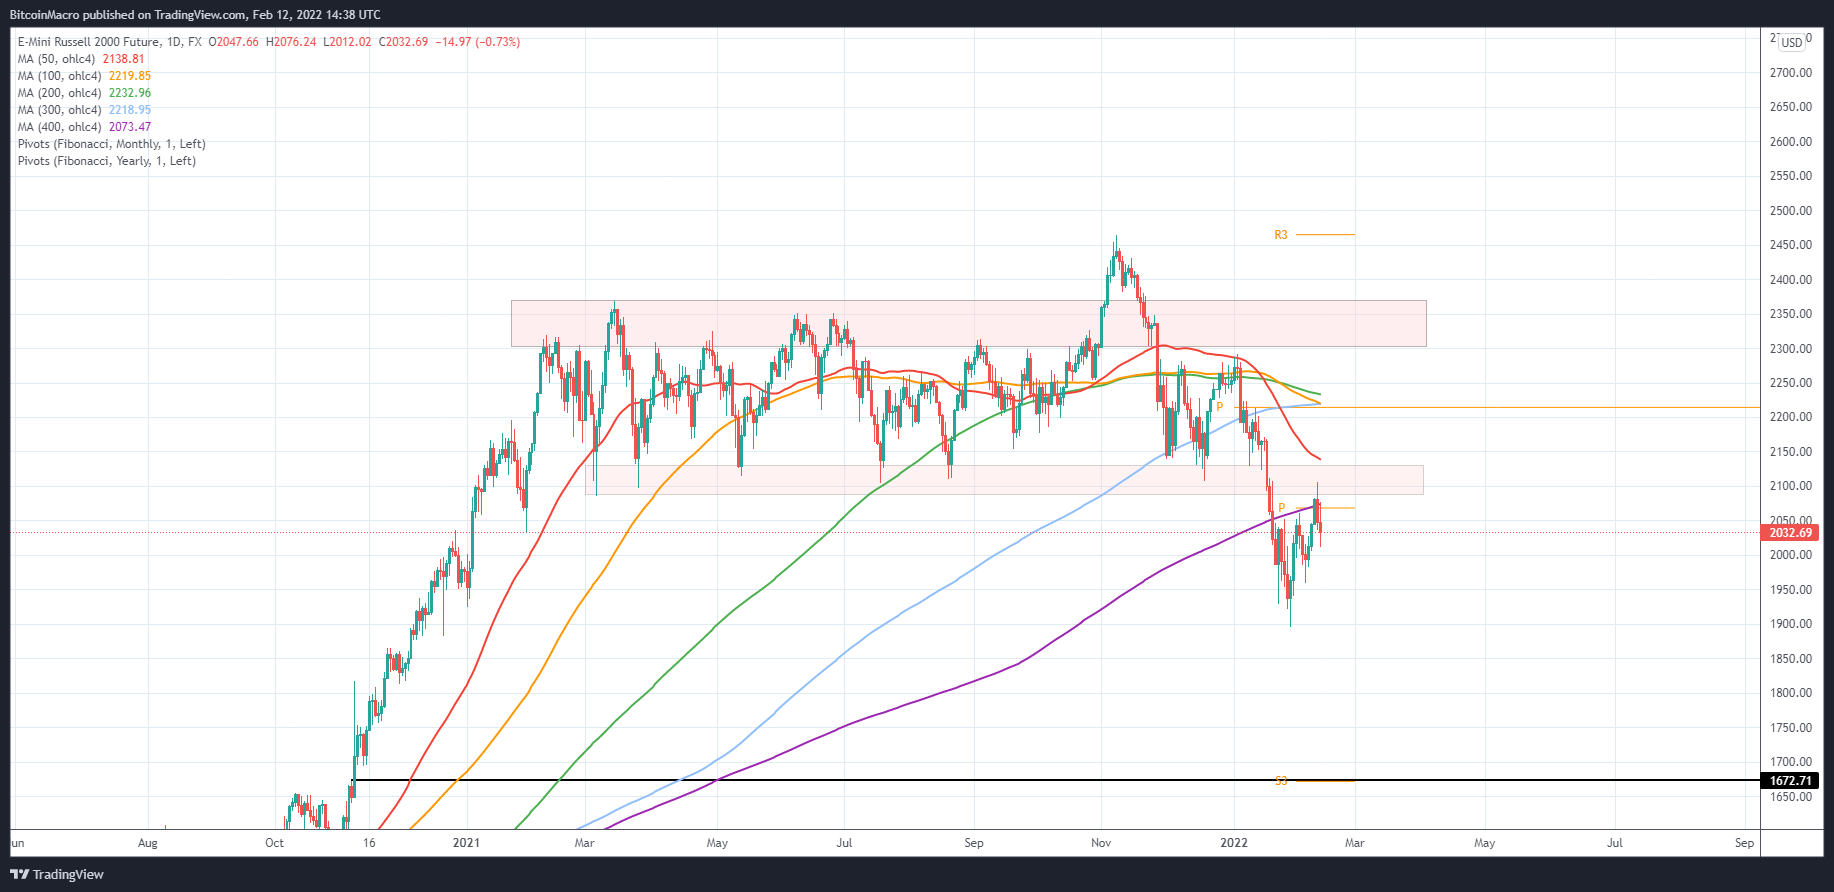Image resolution: width=1834 pixels, height=892 pixels.
Task: Click the MA (50, ohlc4) indicator legend
Action: point(57,59)
